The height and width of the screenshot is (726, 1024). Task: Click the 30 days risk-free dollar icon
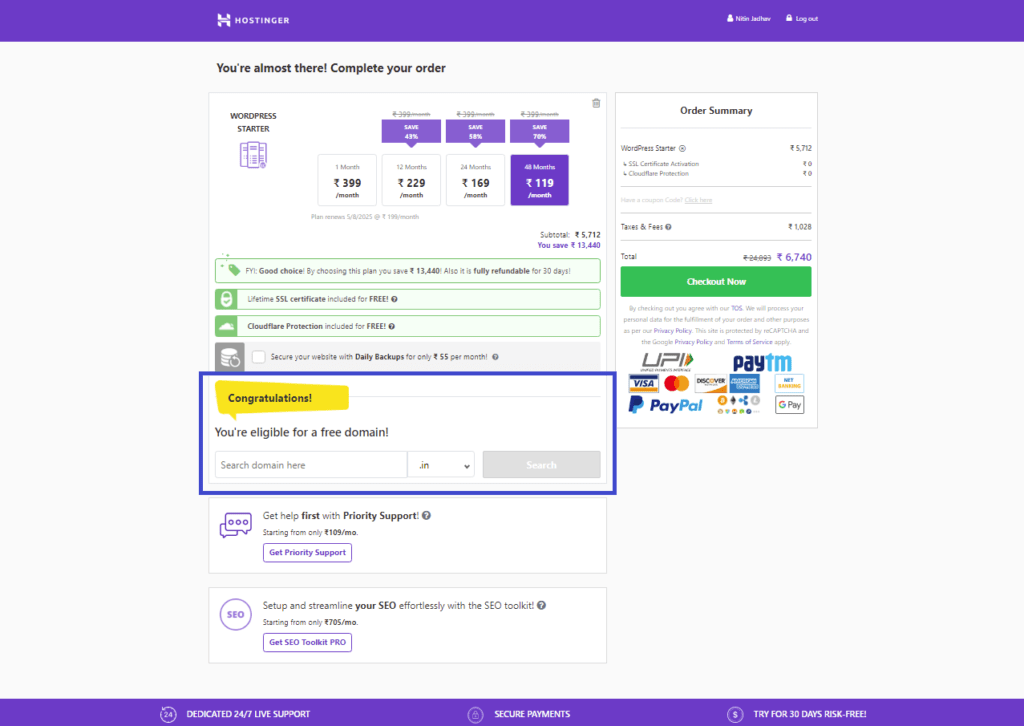coord(735,714)
